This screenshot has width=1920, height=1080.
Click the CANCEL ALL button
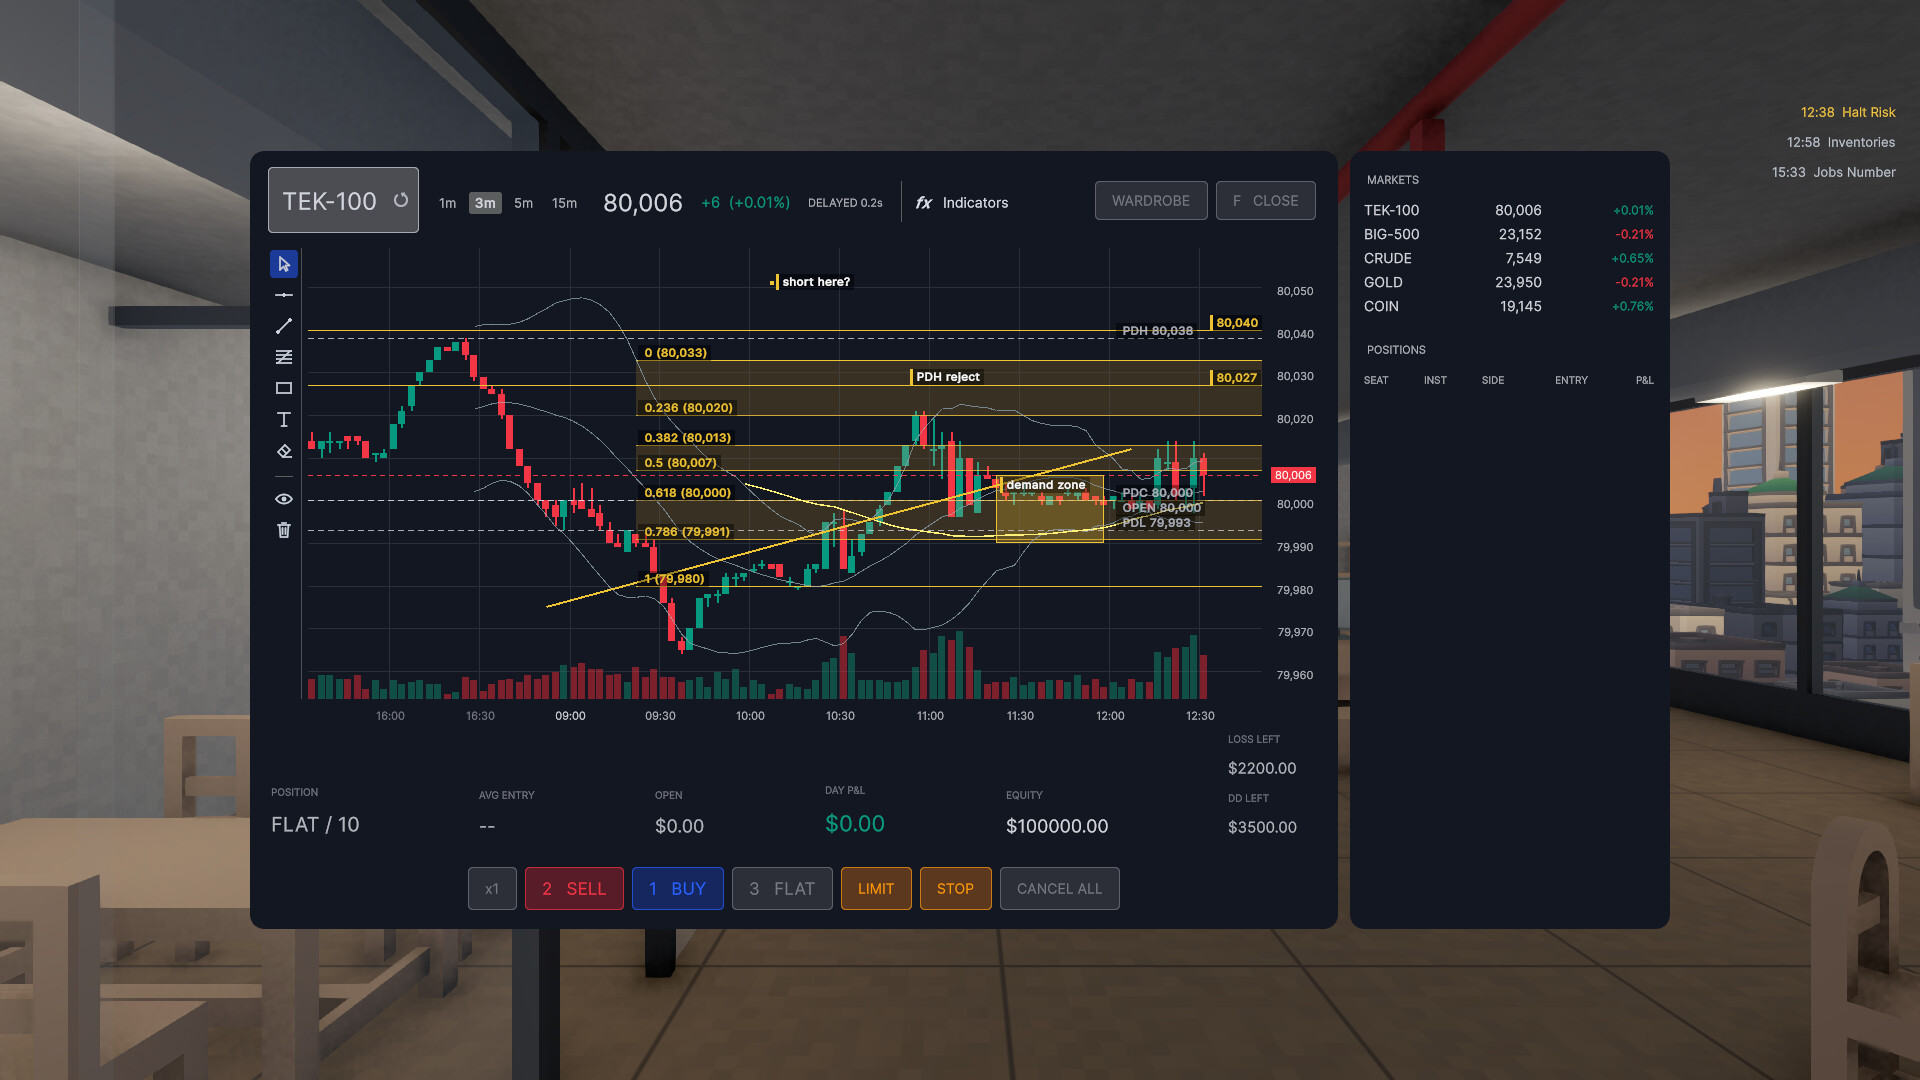pos(1059,888)
